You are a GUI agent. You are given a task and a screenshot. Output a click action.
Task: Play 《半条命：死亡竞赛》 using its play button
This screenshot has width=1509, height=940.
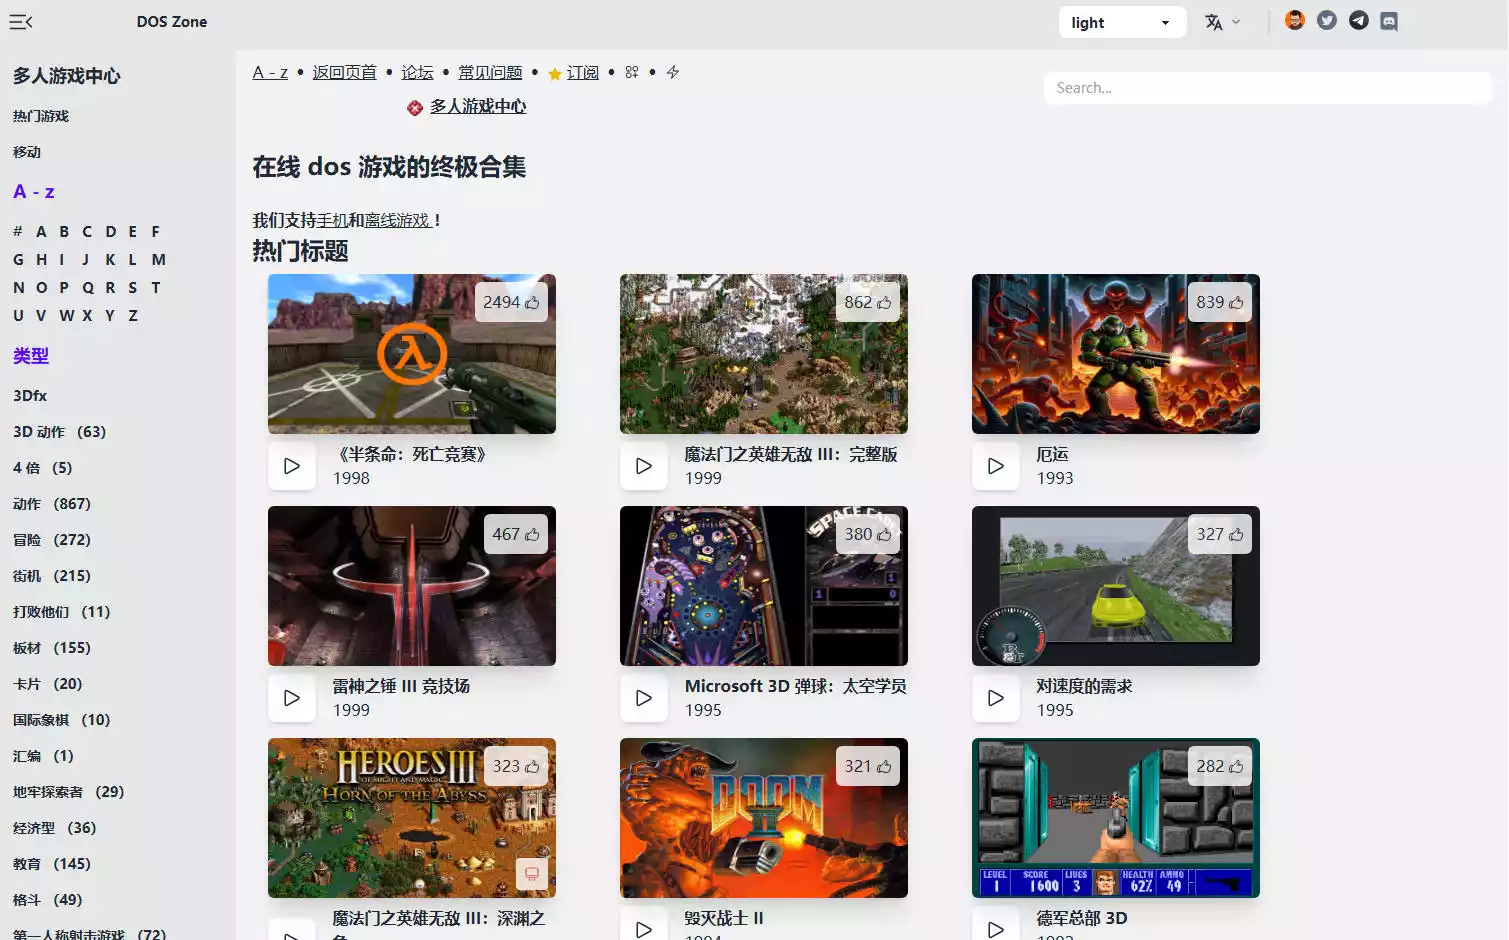(x=292, y=466)
